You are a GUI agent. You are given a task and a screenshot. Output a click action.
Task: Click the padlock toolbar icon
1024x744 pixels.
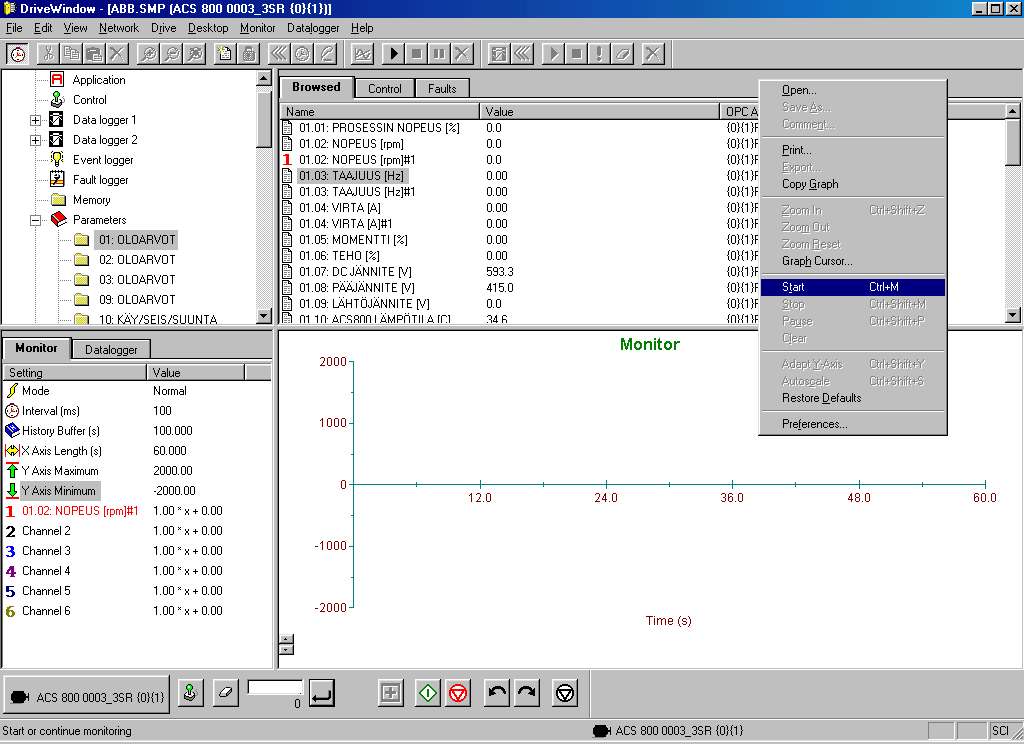pyautogui.click(x=249, y=54)
